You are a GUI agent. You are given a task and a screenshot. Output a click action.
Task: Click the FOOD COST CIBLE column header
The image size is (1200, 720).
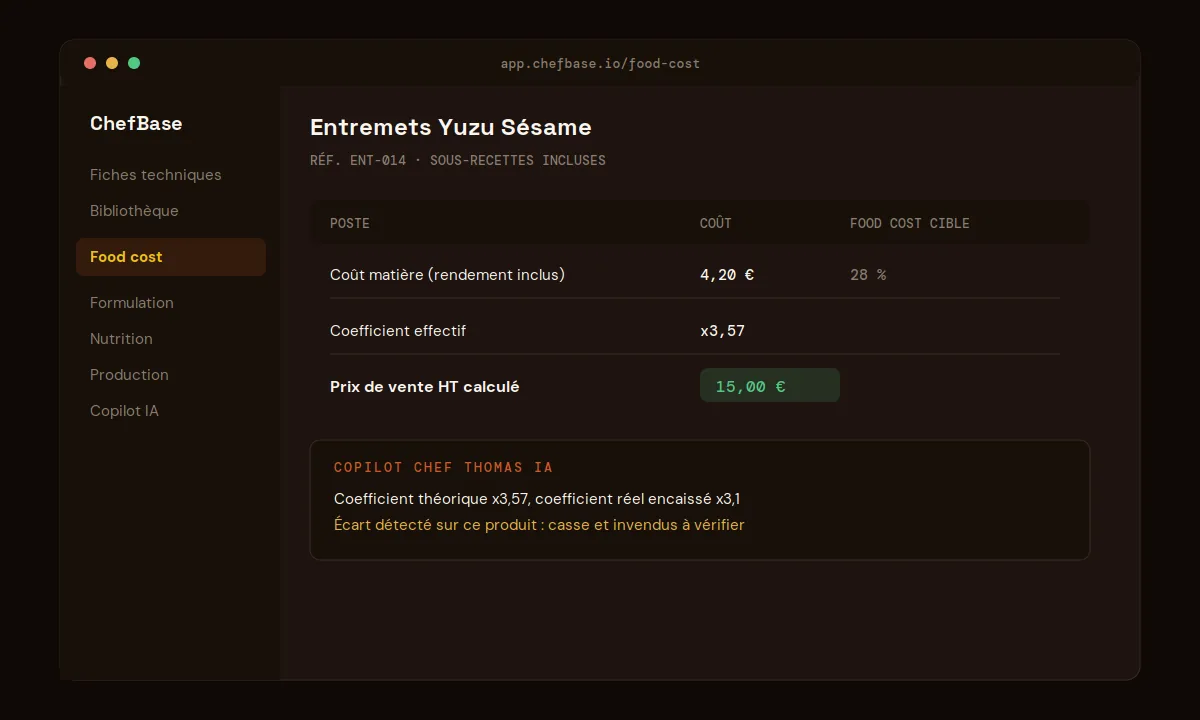(x=910, y=223)
